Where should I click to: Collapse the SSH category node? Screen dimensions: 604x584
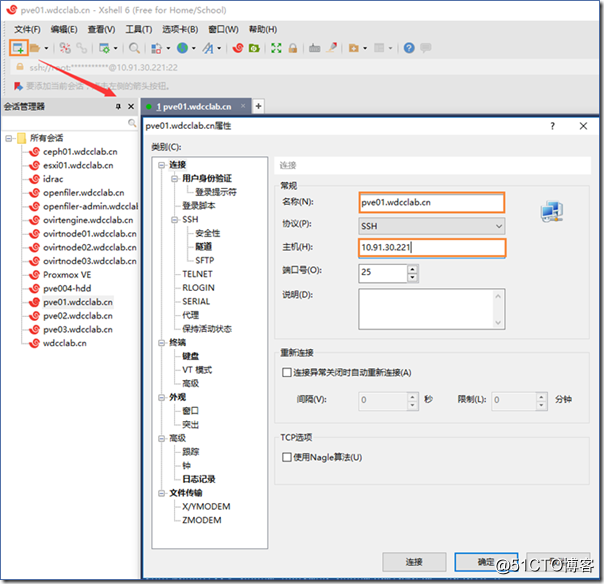click(174, 220)
